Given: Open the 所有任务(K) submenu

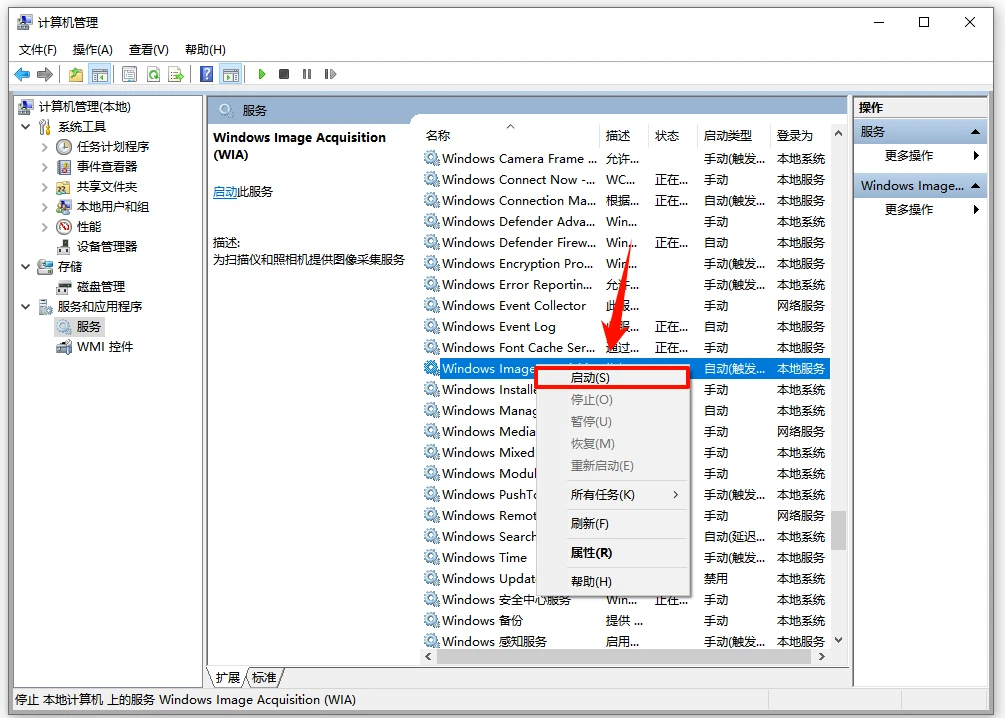Looking at the screenshot, I should (x=613, y=495).
